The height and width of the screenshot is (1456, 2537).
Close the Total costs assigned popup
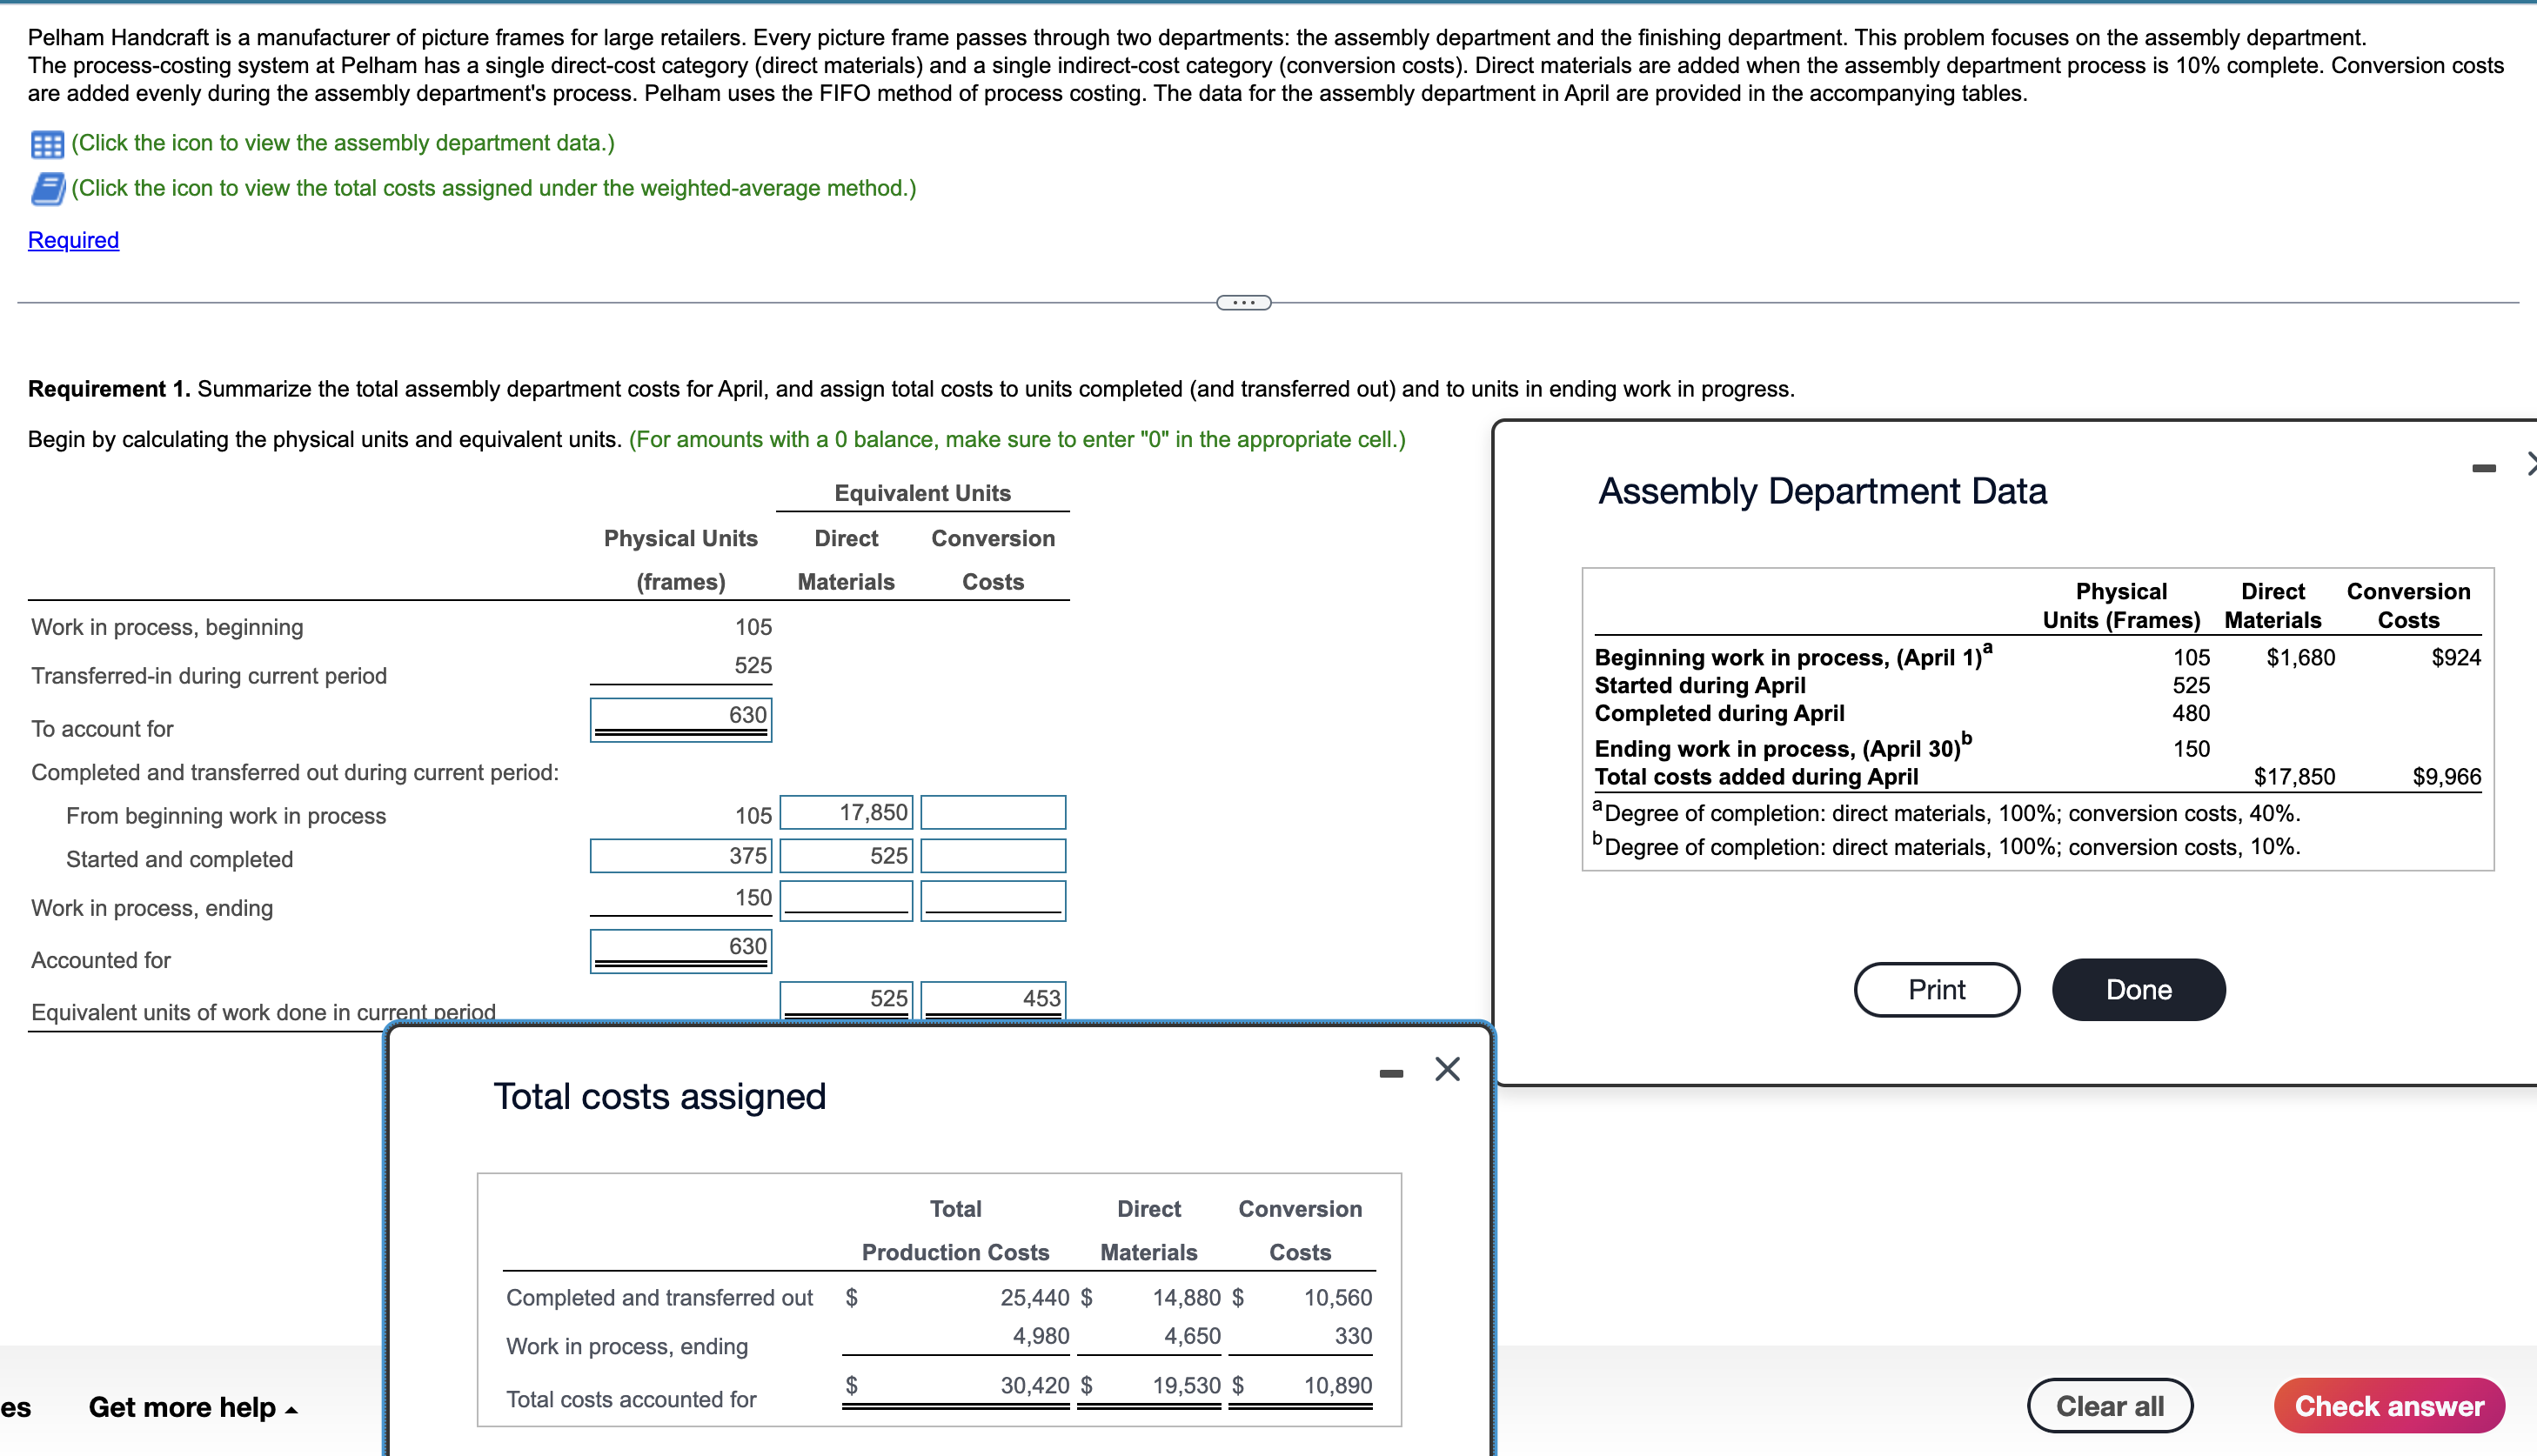pos(1446,1069)
